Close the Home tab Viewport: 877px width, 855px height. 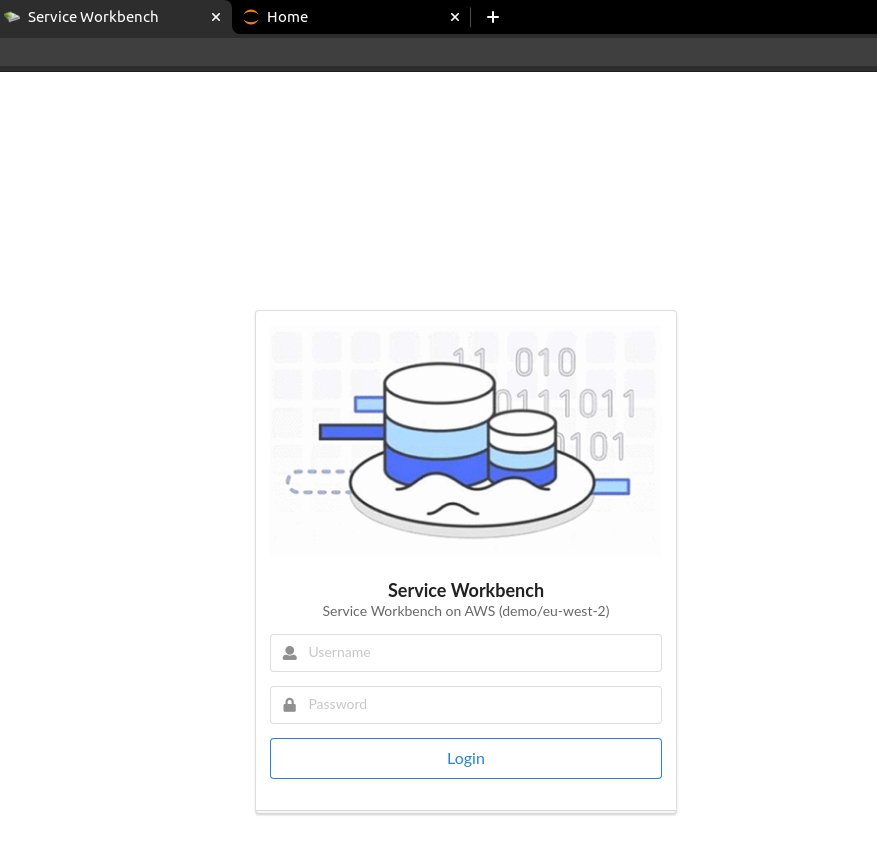[x=455, y=17]
